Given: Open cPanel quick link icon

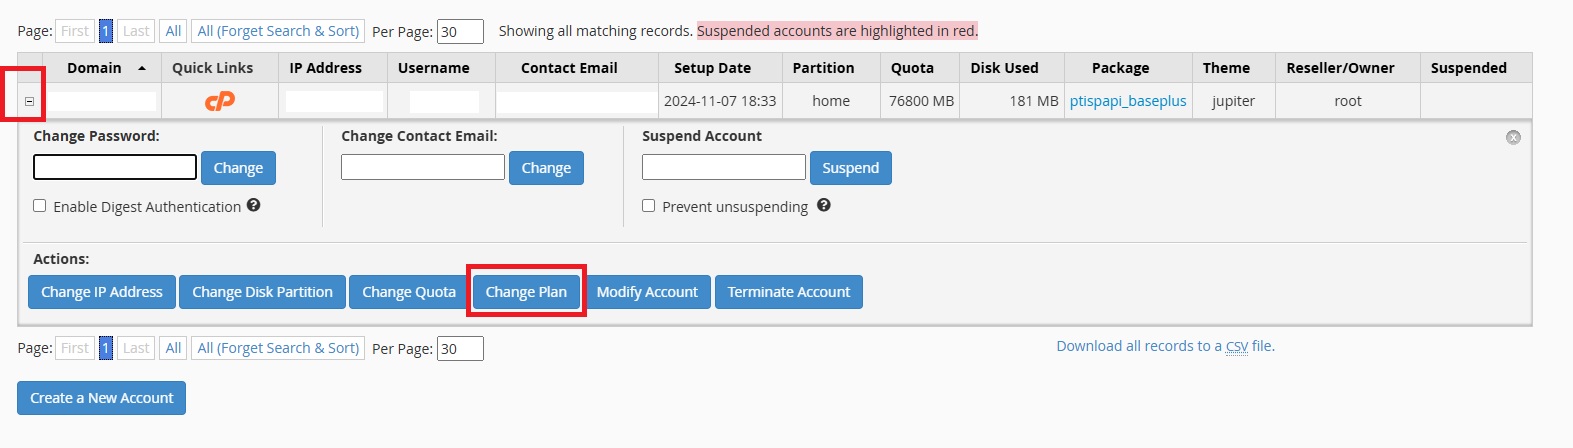Looking at the screenshot, I should pos(219,101).
